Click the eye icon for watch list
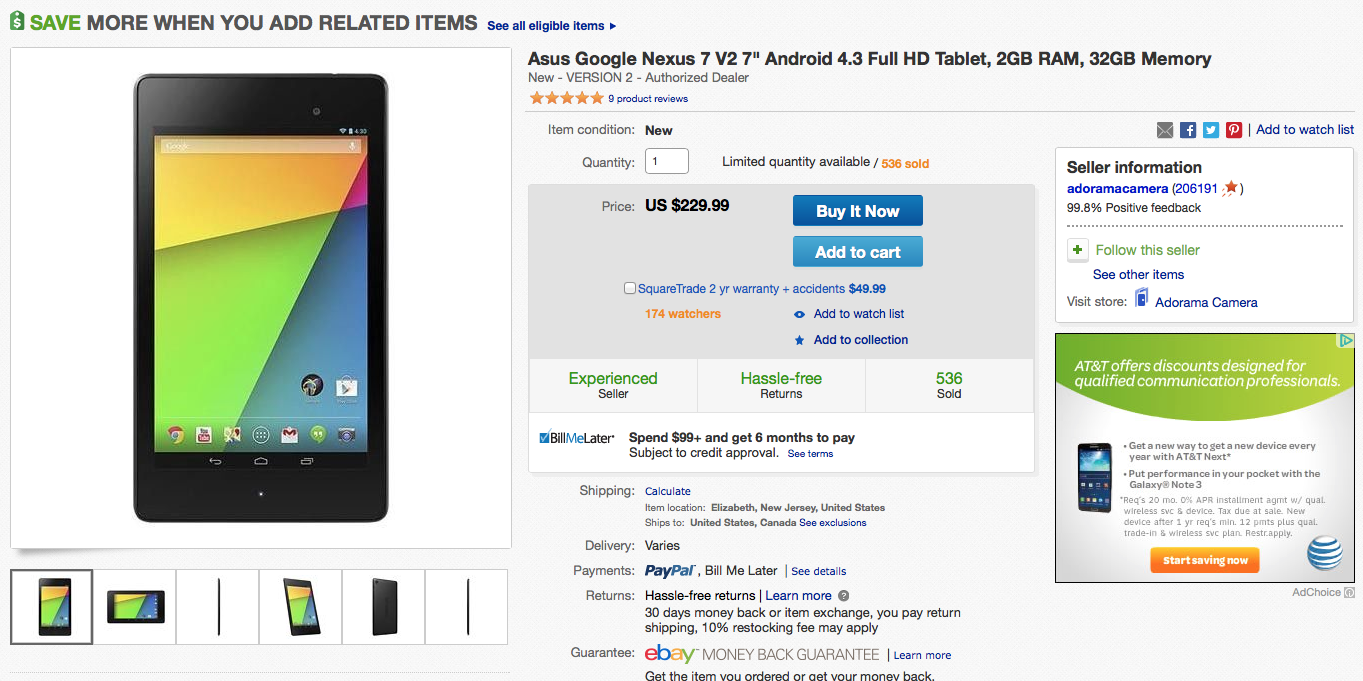The height and width of the screenshot is (681, 1363). (x=799, y=314)
